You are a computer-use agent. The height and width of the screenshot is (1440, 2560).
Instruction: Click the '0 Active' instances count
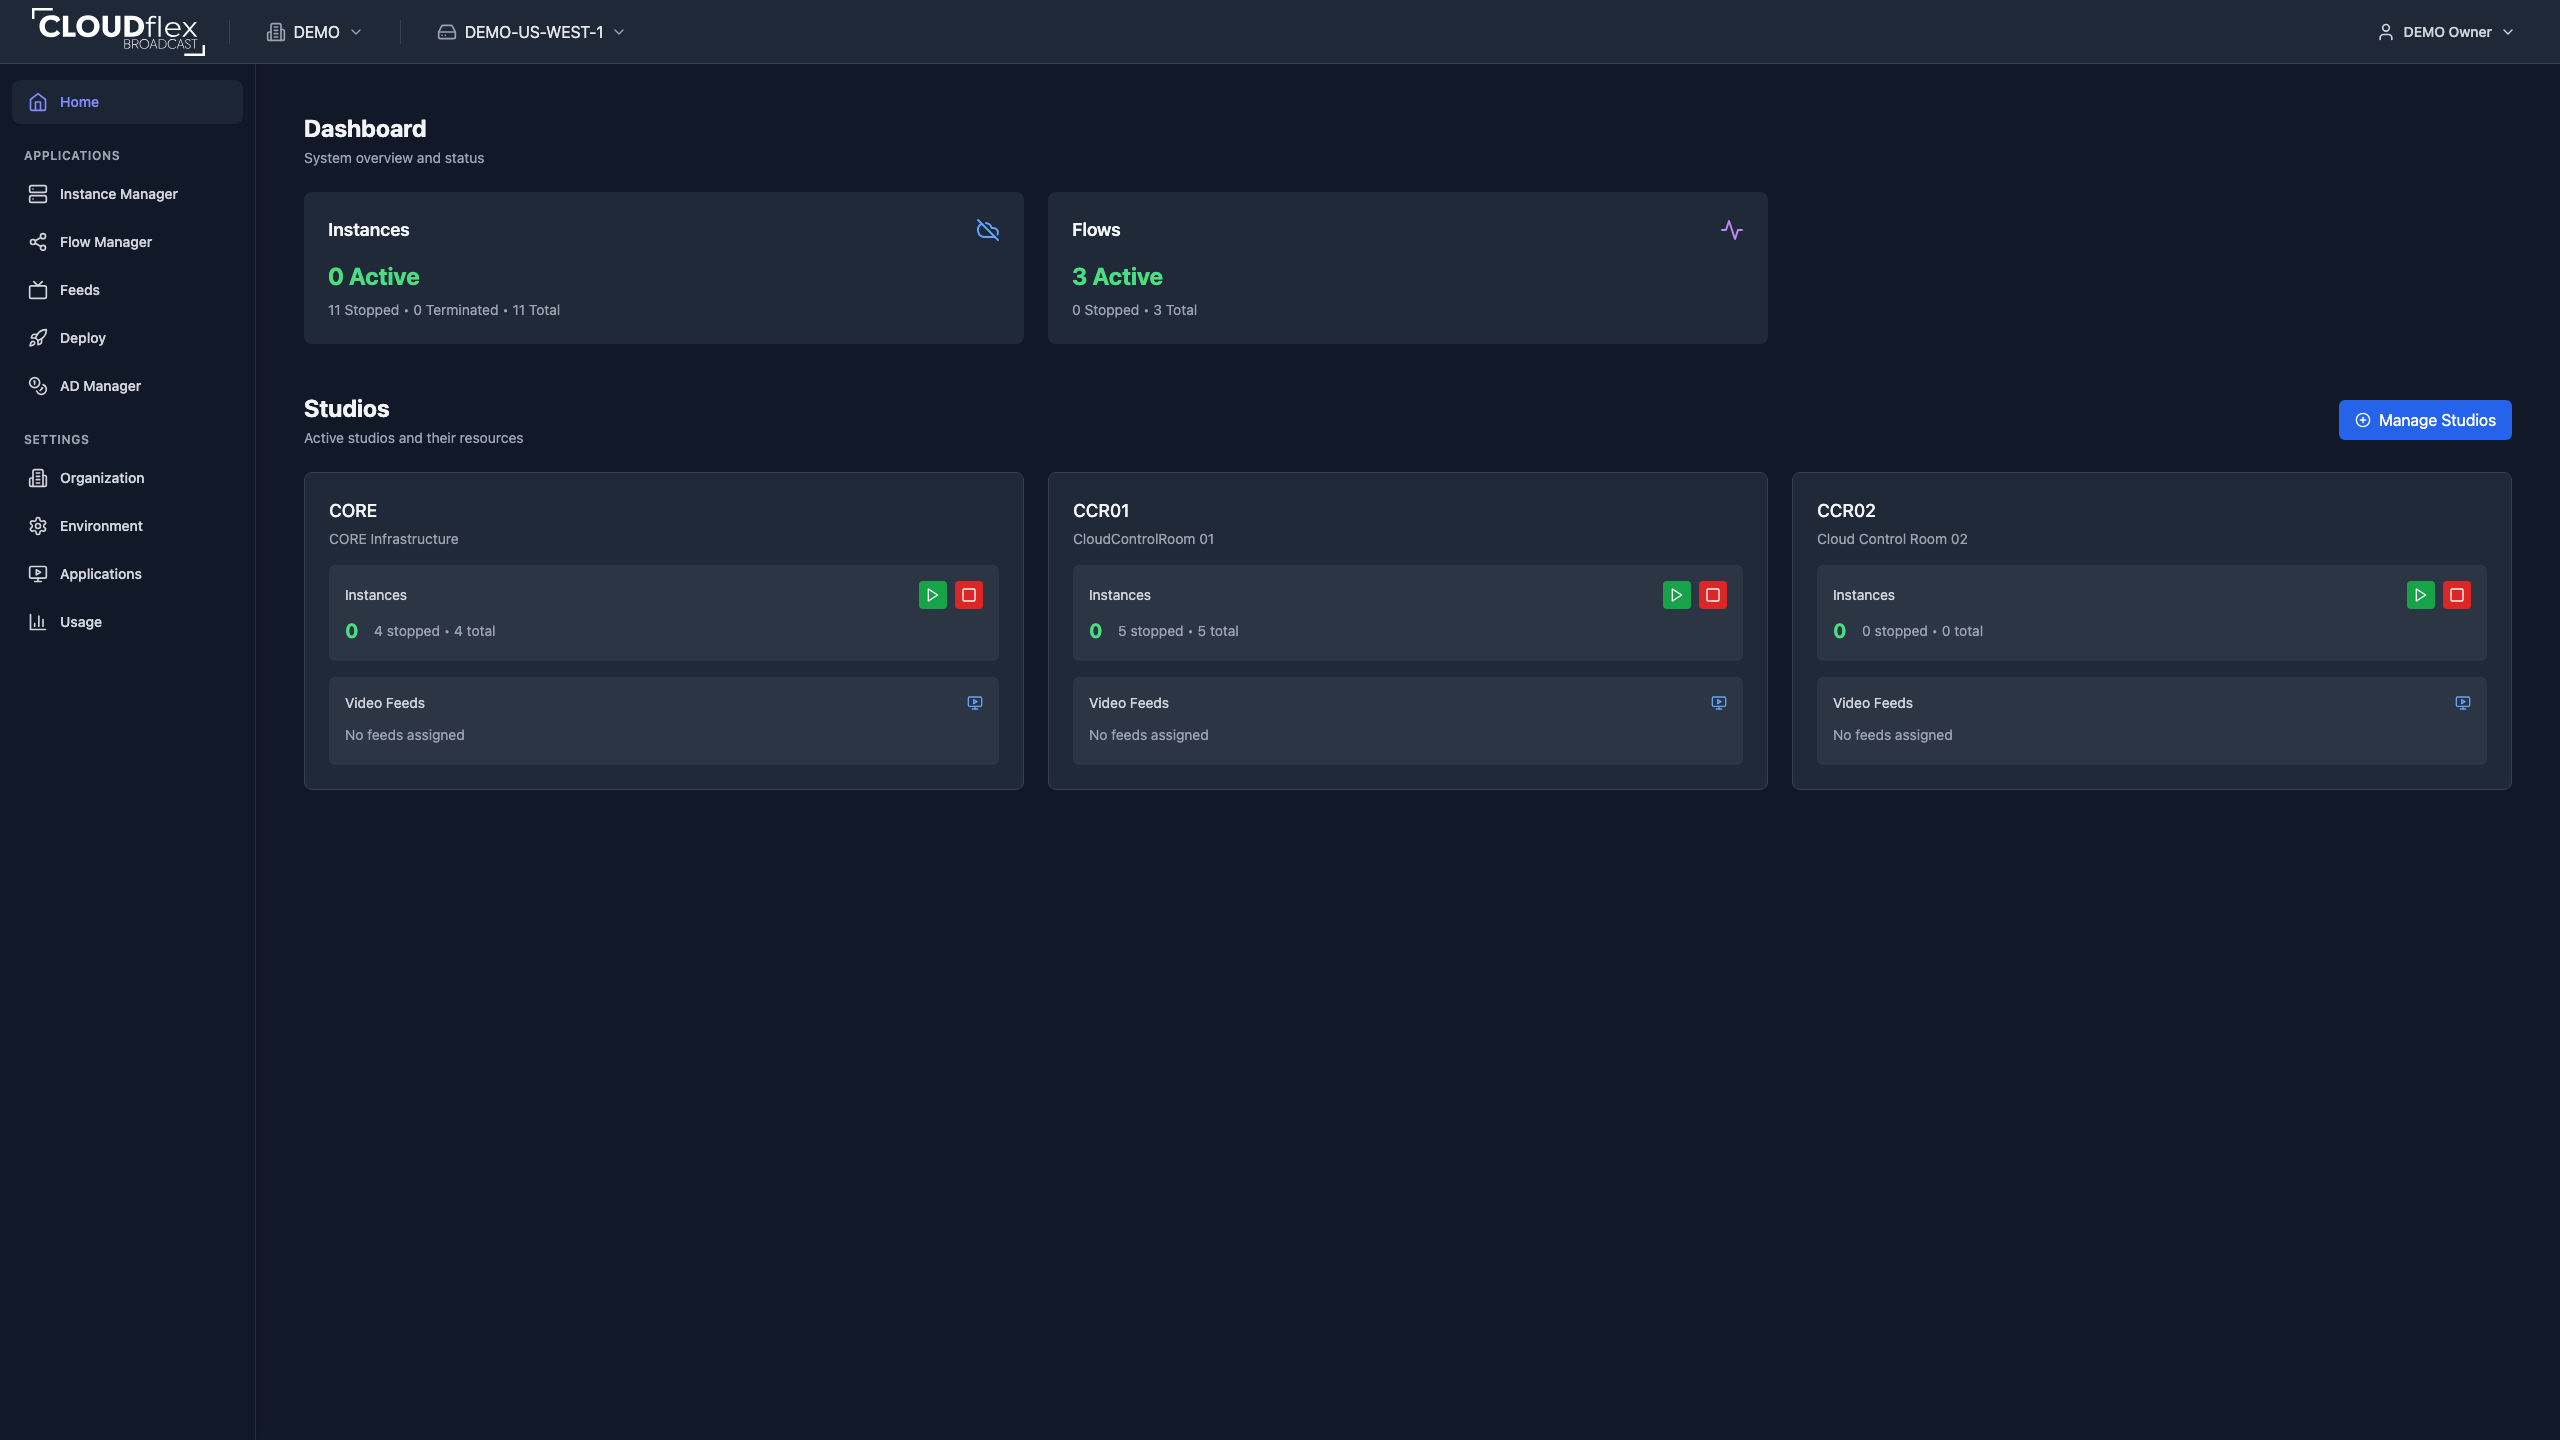(374, 277)
